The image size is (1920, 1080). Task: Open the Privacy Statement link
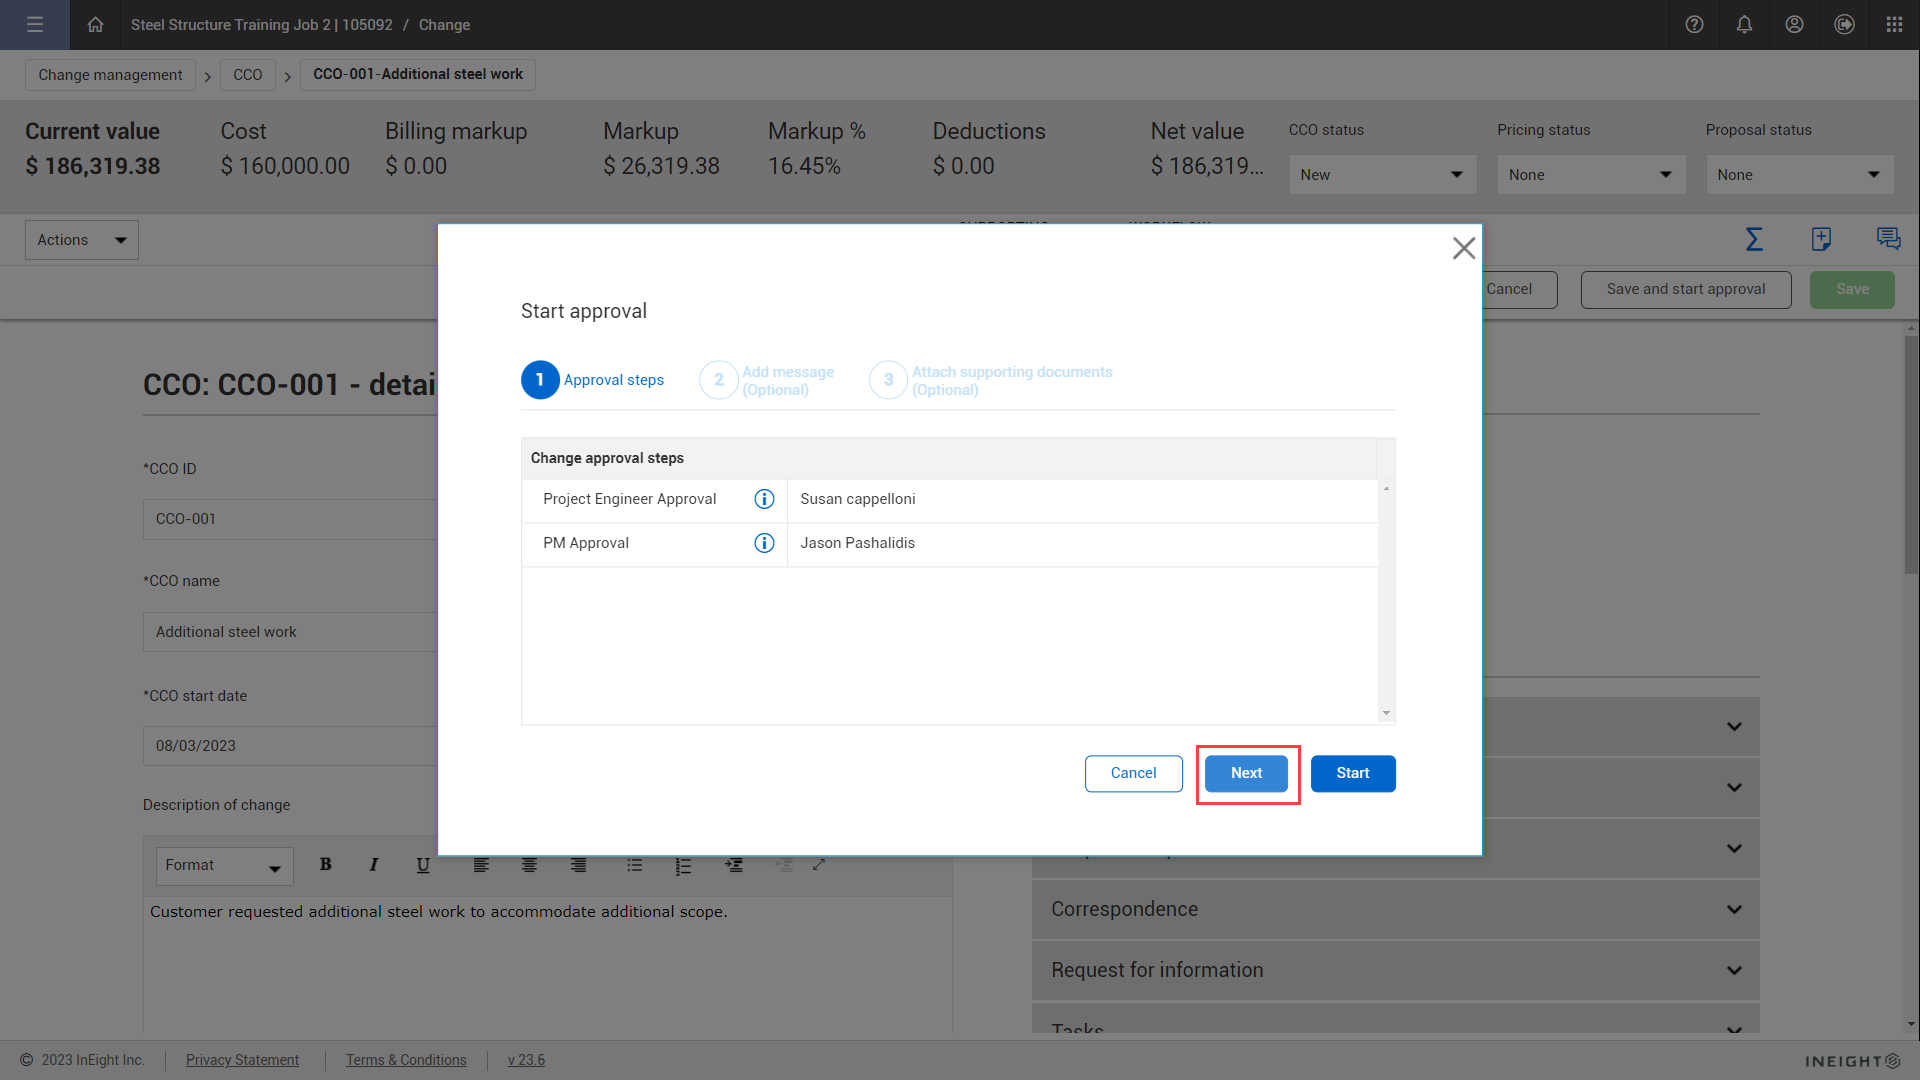(242, 1060)
